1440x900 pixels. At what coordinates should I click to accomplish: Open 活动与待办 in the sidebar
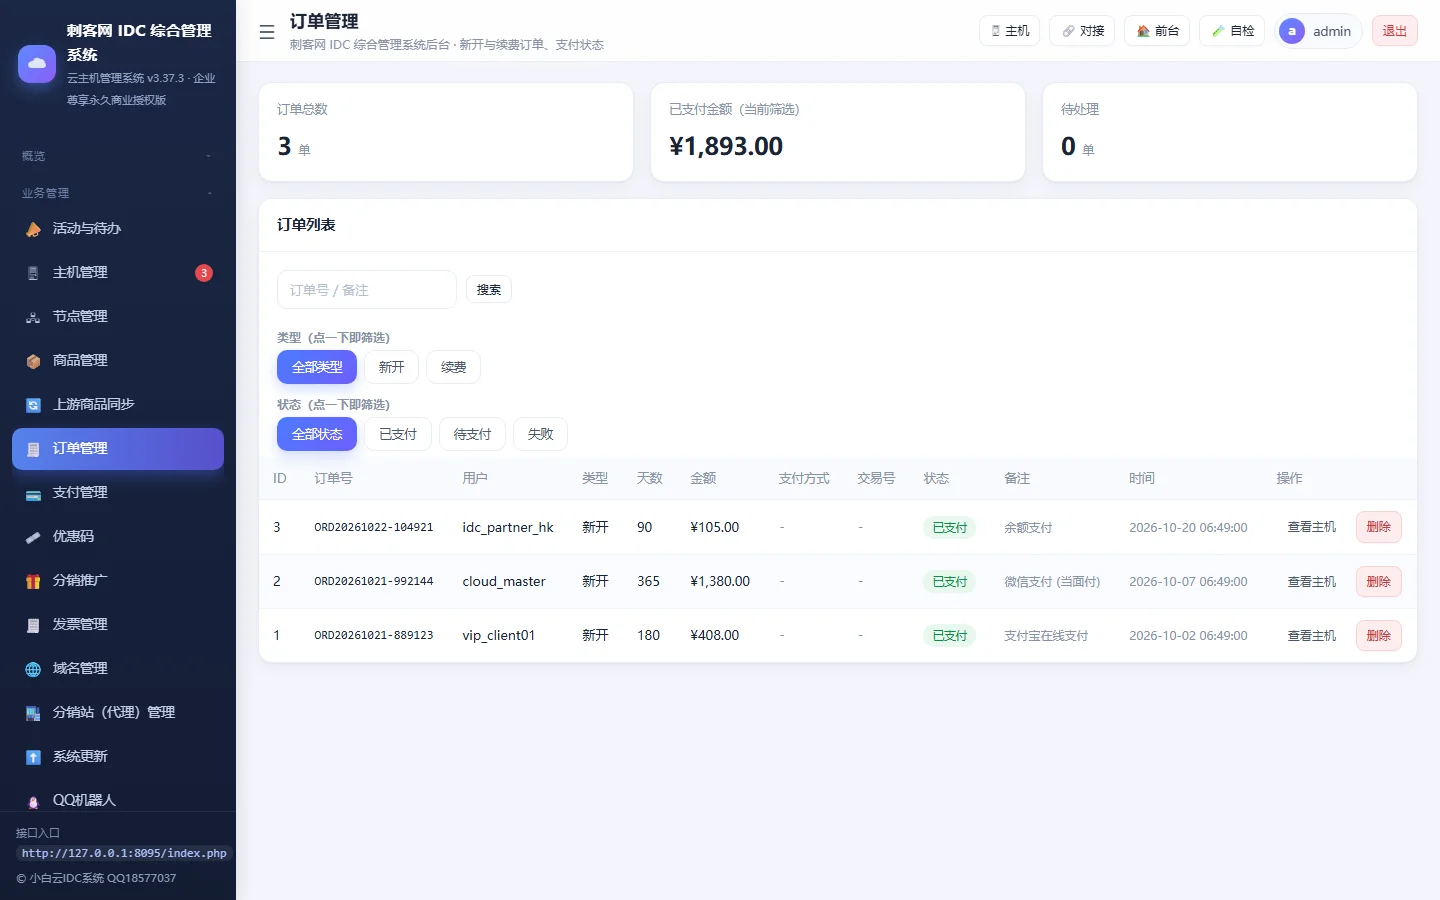pyautogui.click(x=118, y=229)
